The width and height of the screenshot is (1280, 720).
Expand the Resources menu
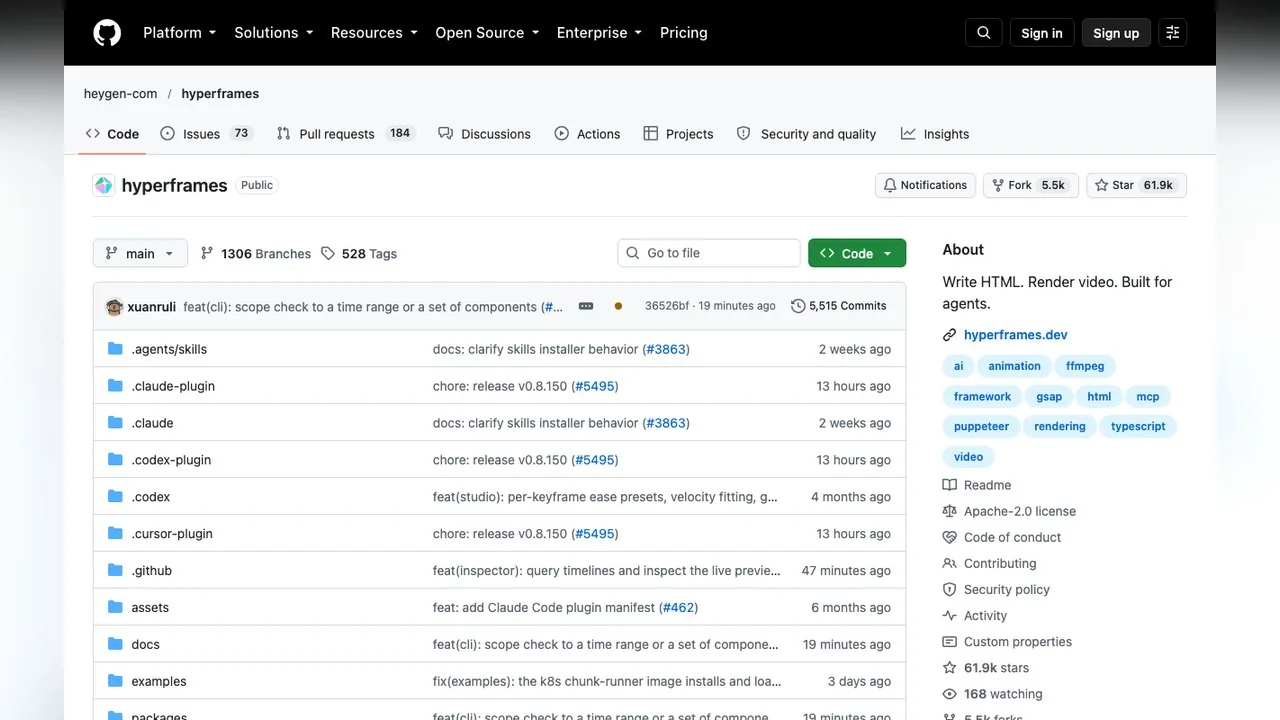(x=375, y=33)
